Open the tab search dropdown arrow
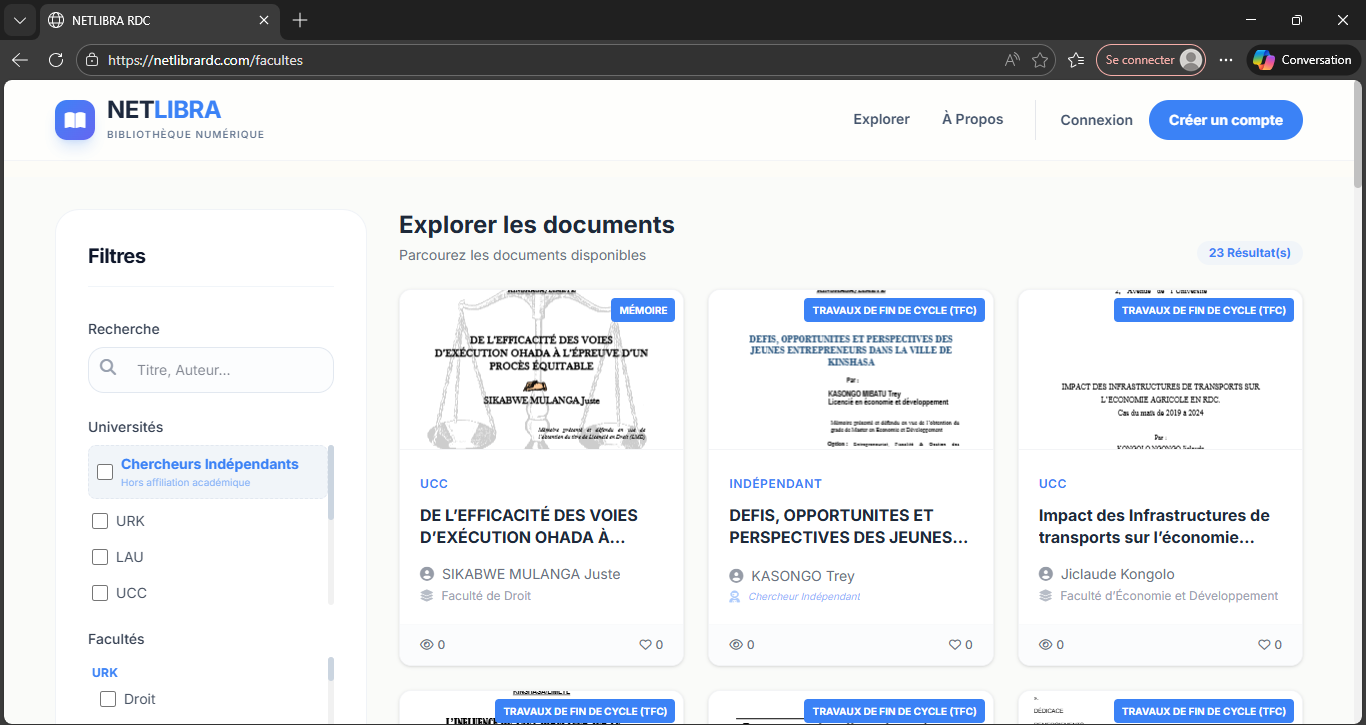 [x=19, y=20]
